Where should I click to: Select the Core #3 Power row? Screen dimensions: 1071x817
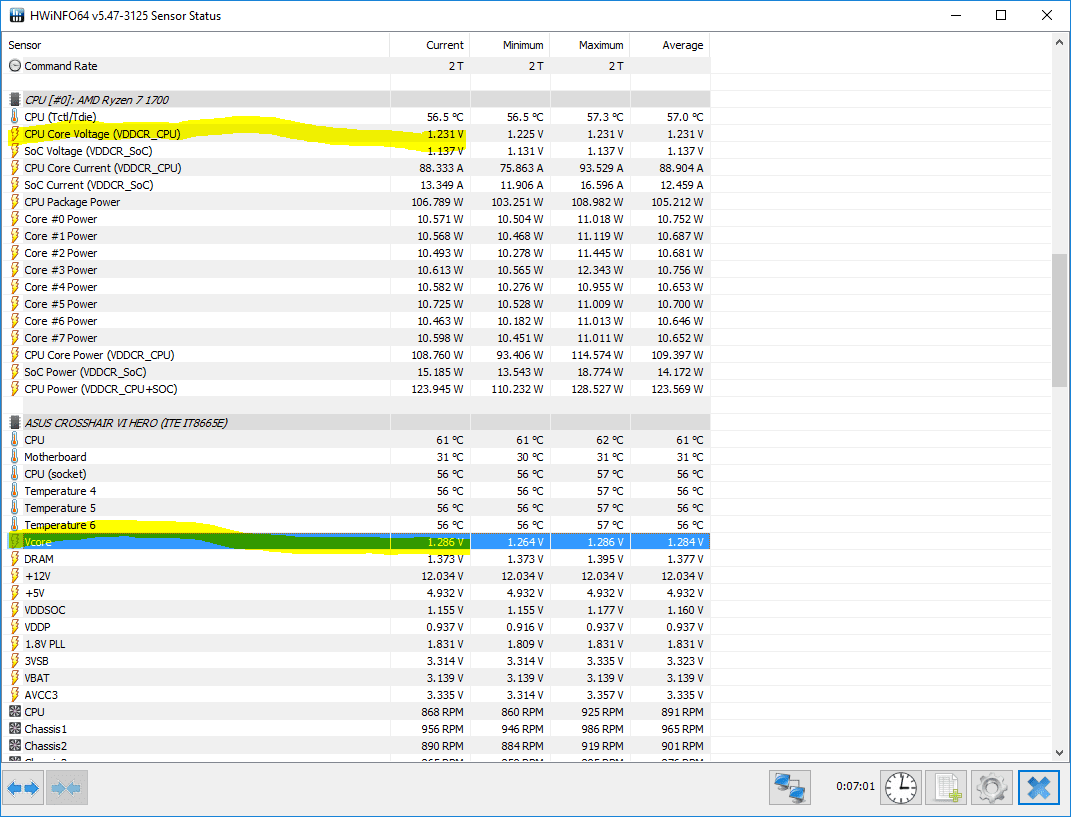pyautogui.click(x=358, y=270)
